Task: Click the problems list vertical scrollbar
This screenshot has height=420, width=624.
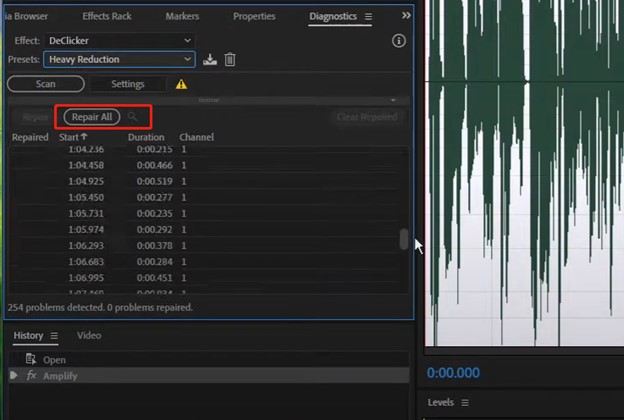Action: 404,240
